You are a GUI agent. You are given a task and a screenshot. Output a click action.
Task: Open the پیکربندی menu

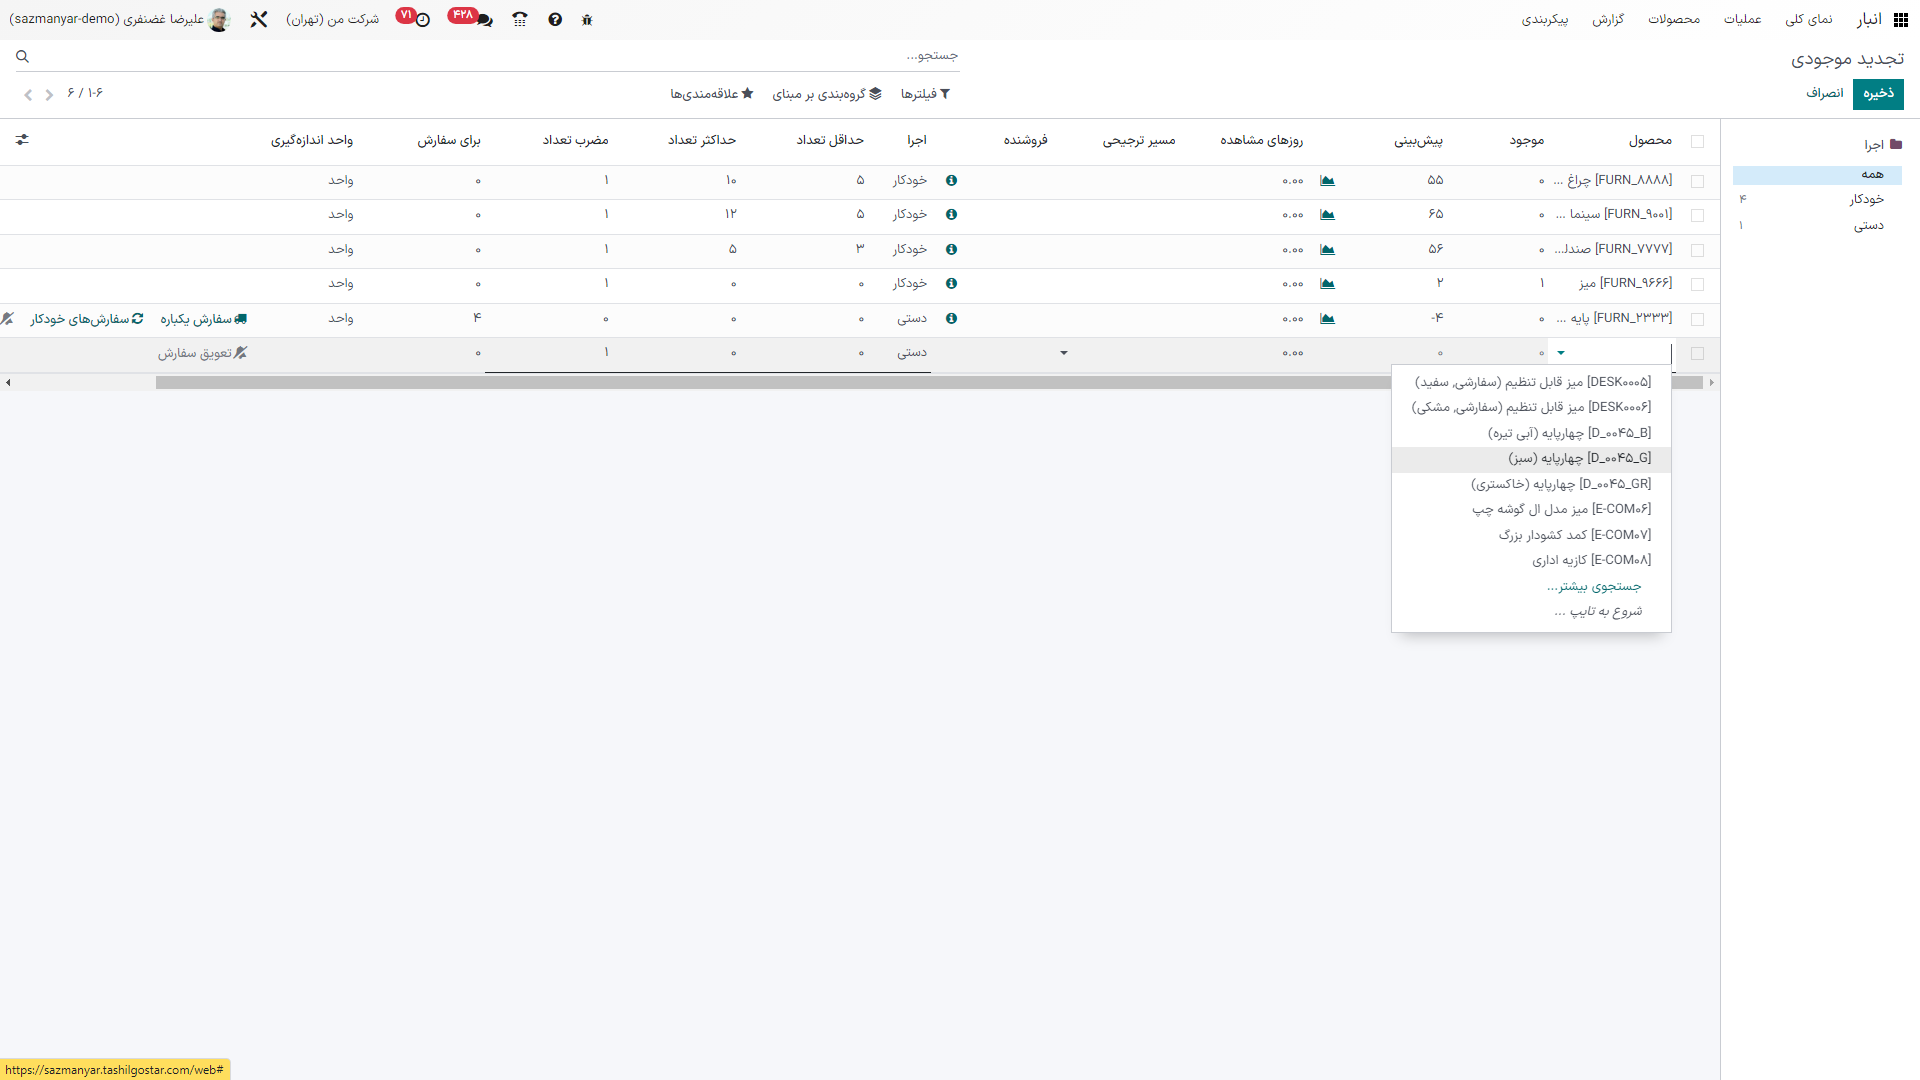(x=1544, y=20)
